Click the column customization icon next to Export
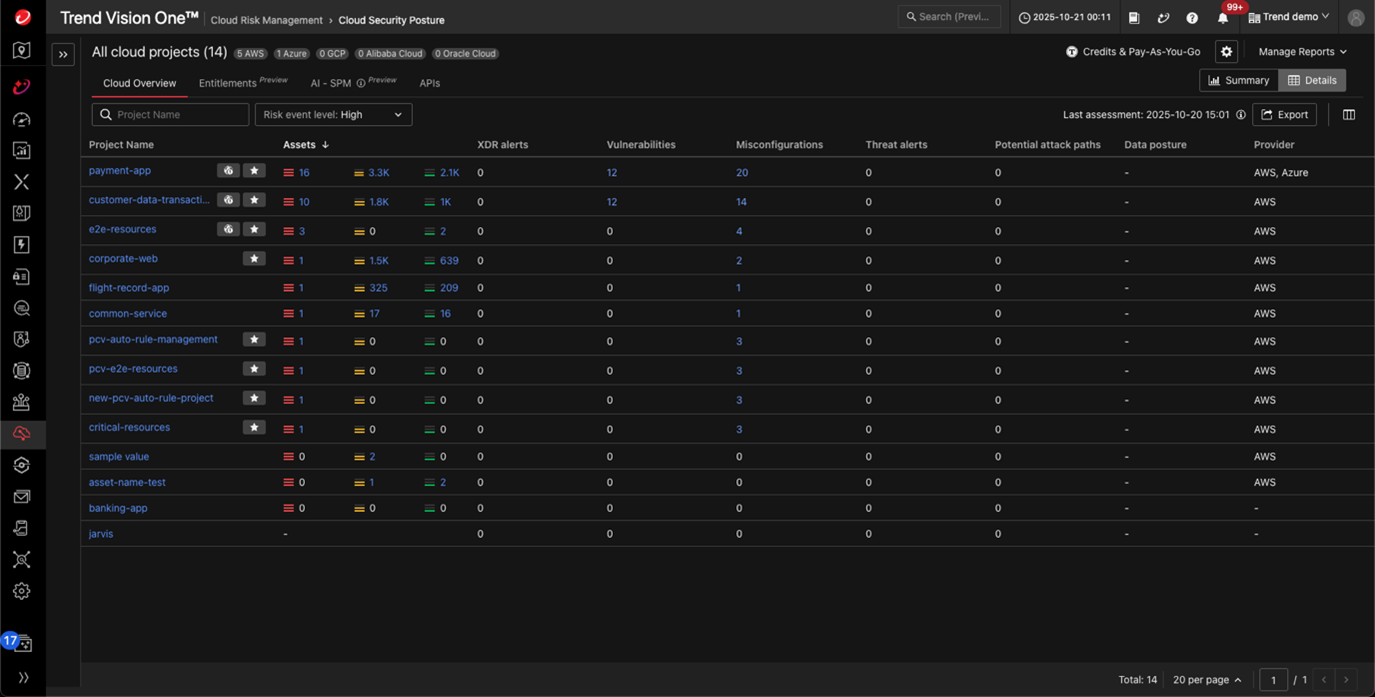Screen dimensions: 1375x697 1348,115
